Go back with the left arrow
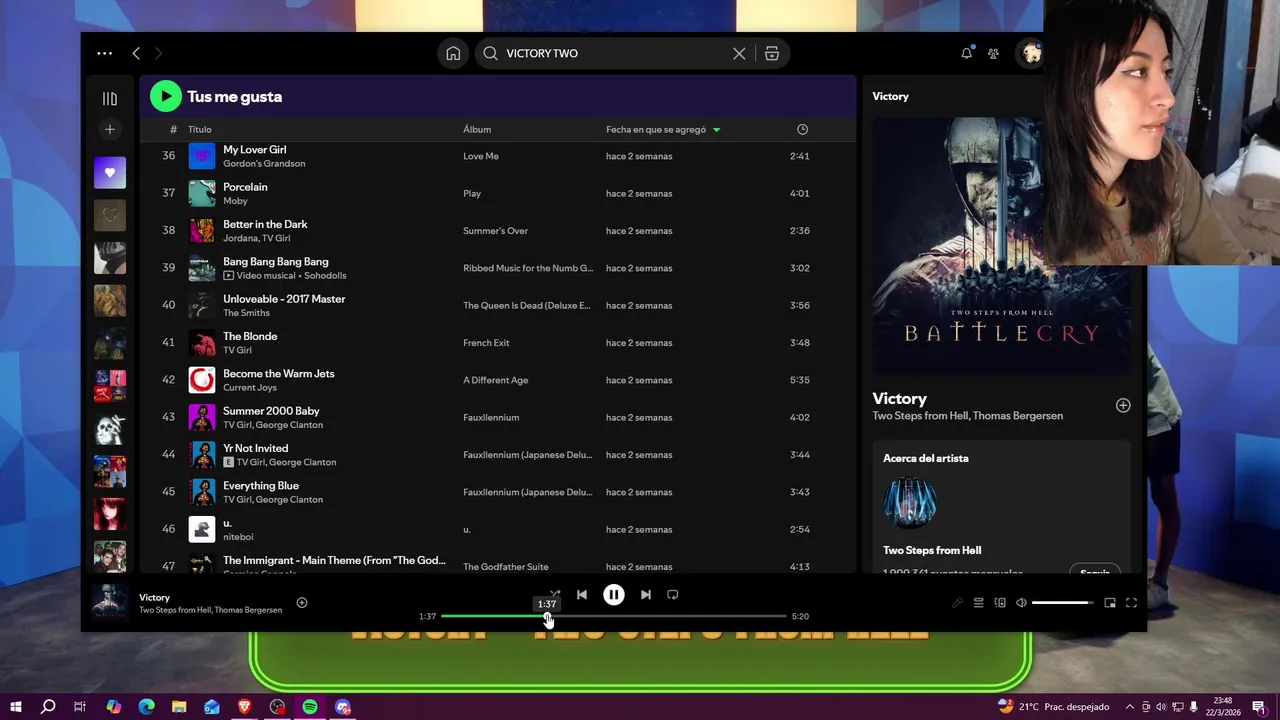Image resolution: width=1280 pixels, height=720 pixels. 136,53
